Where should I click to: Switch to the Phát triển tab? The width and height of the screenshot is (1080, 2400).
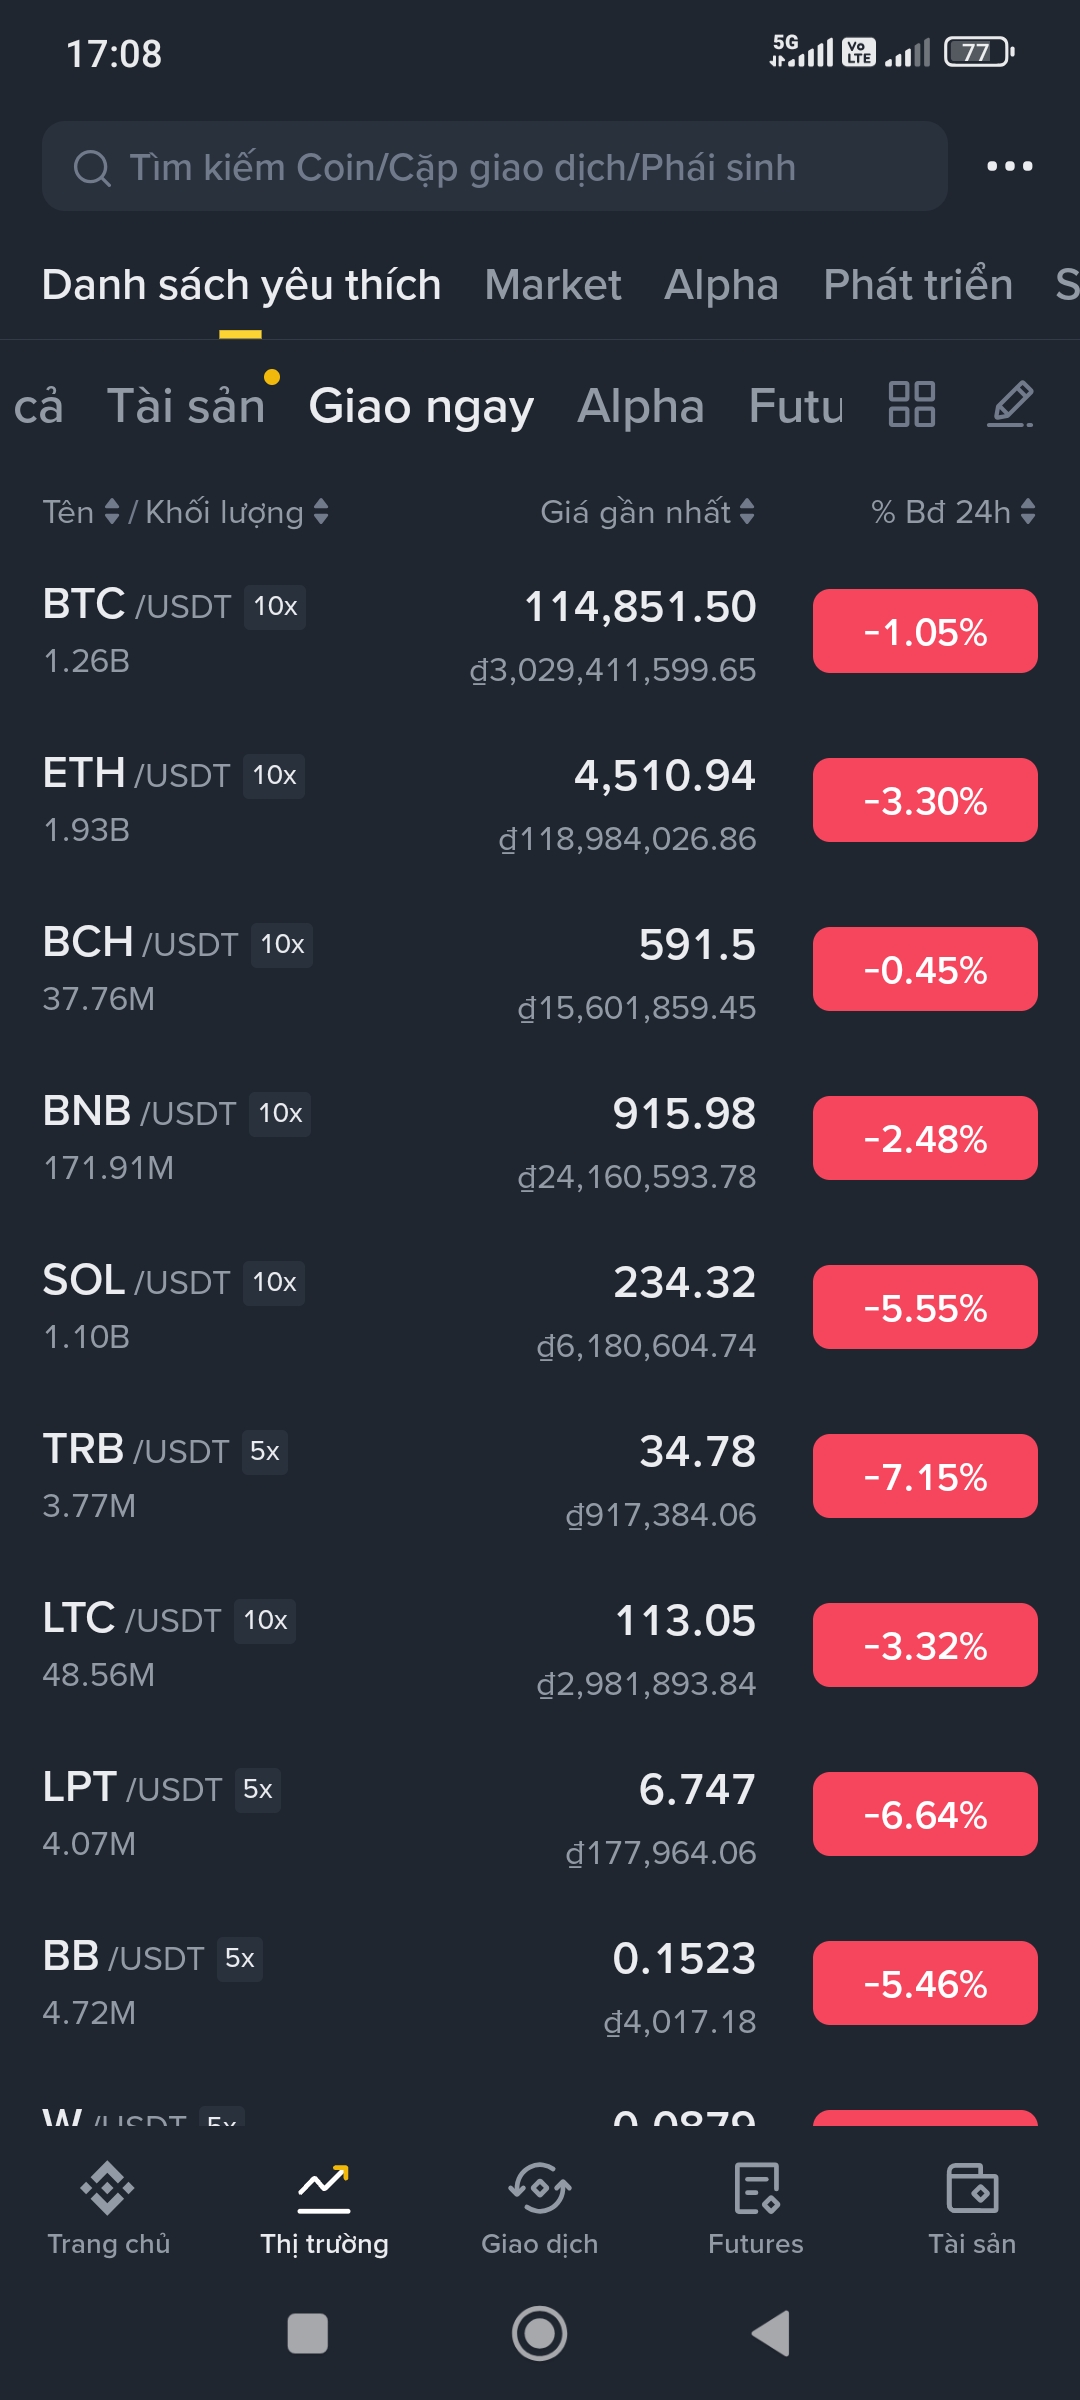pos(917,285)
